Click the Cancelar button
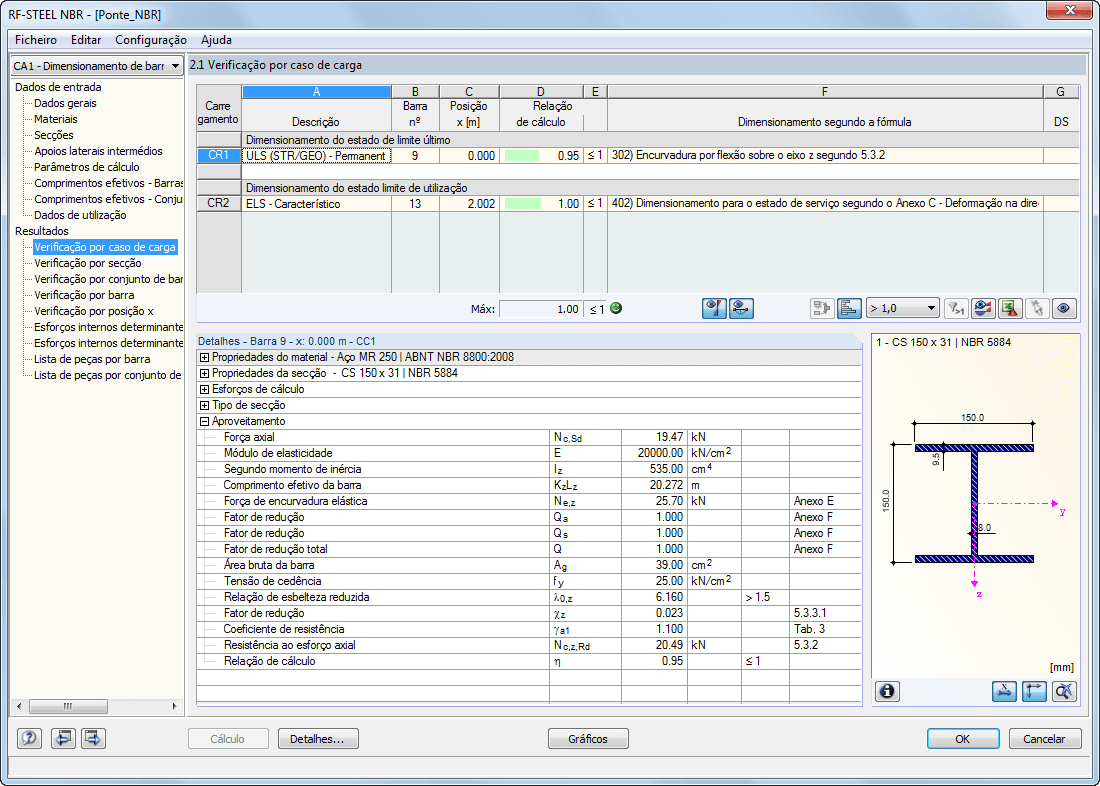The height and width of the screenshot is (786, 1100). (x=1044, y=738)
